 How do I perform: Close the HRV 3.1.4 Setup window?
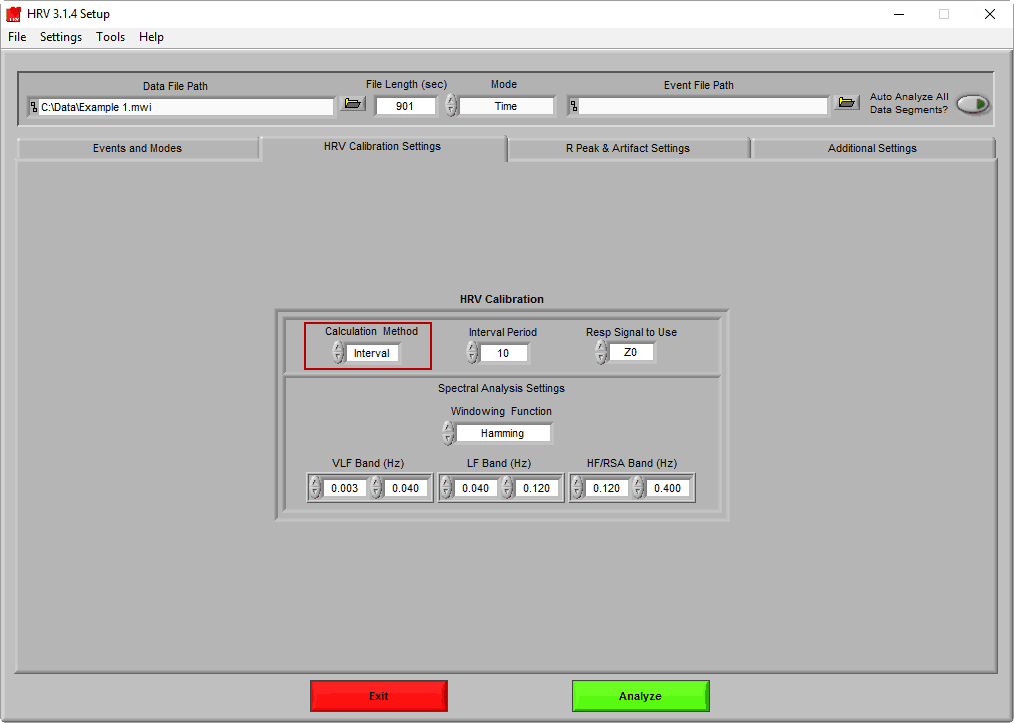coord(989,14)
